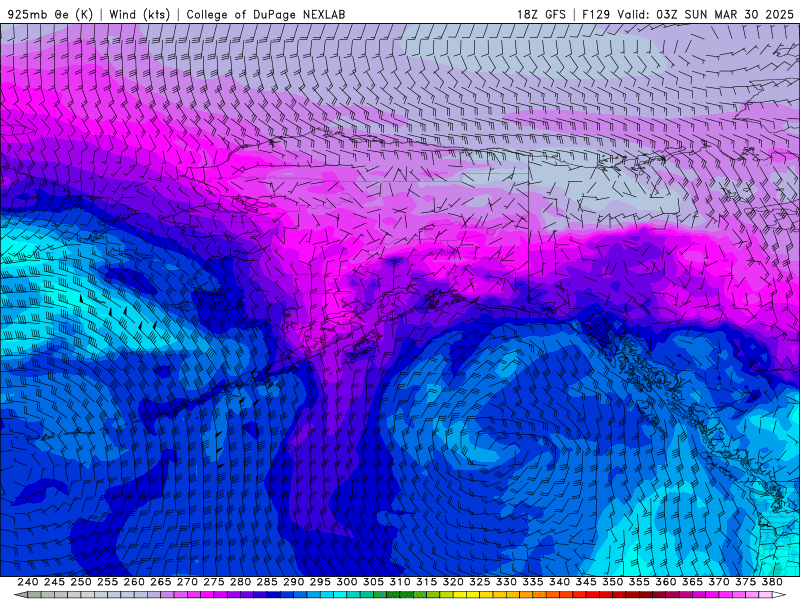Click the 330 value on the color scale
Image resolution: width=800 pixels, height=600 pixels.
506,582
